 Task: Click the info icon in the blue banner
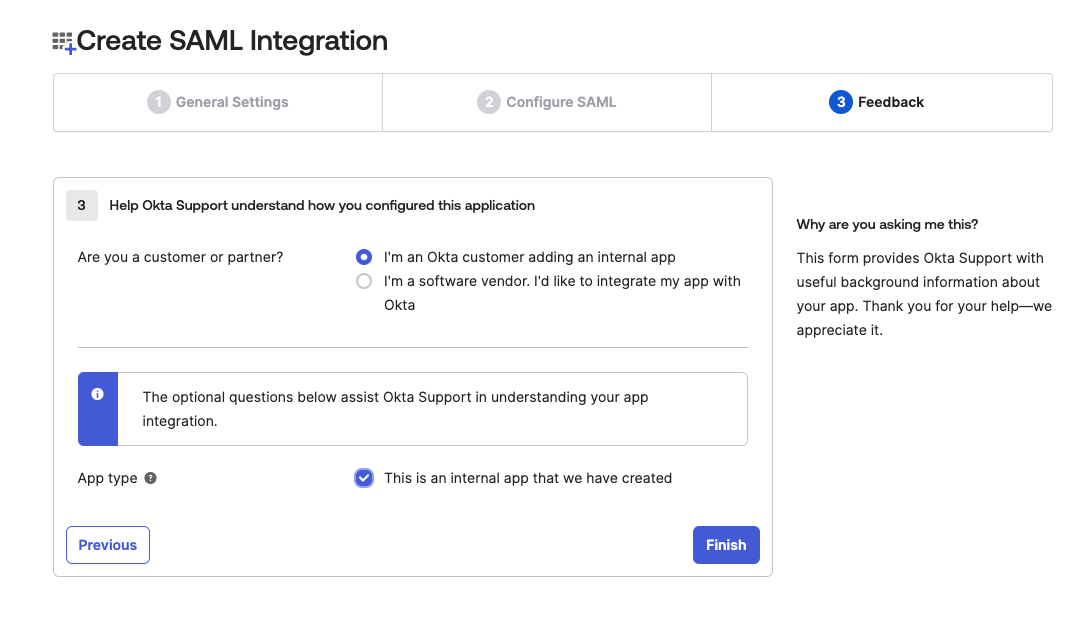[x=98, y=395]
